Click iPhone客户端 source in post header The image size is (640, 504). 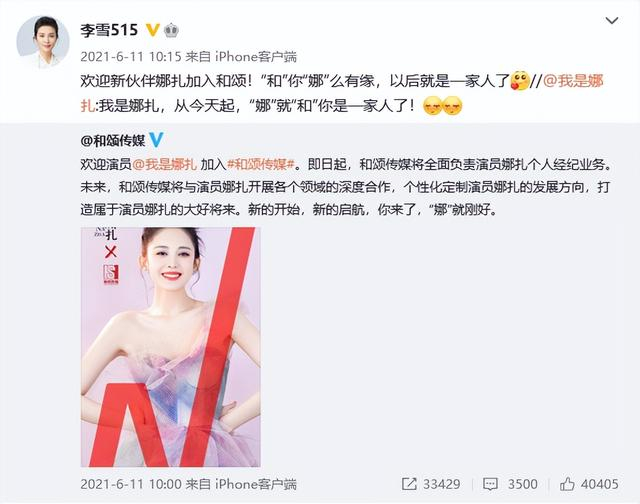pyautogui.click(x=256, y=56)
